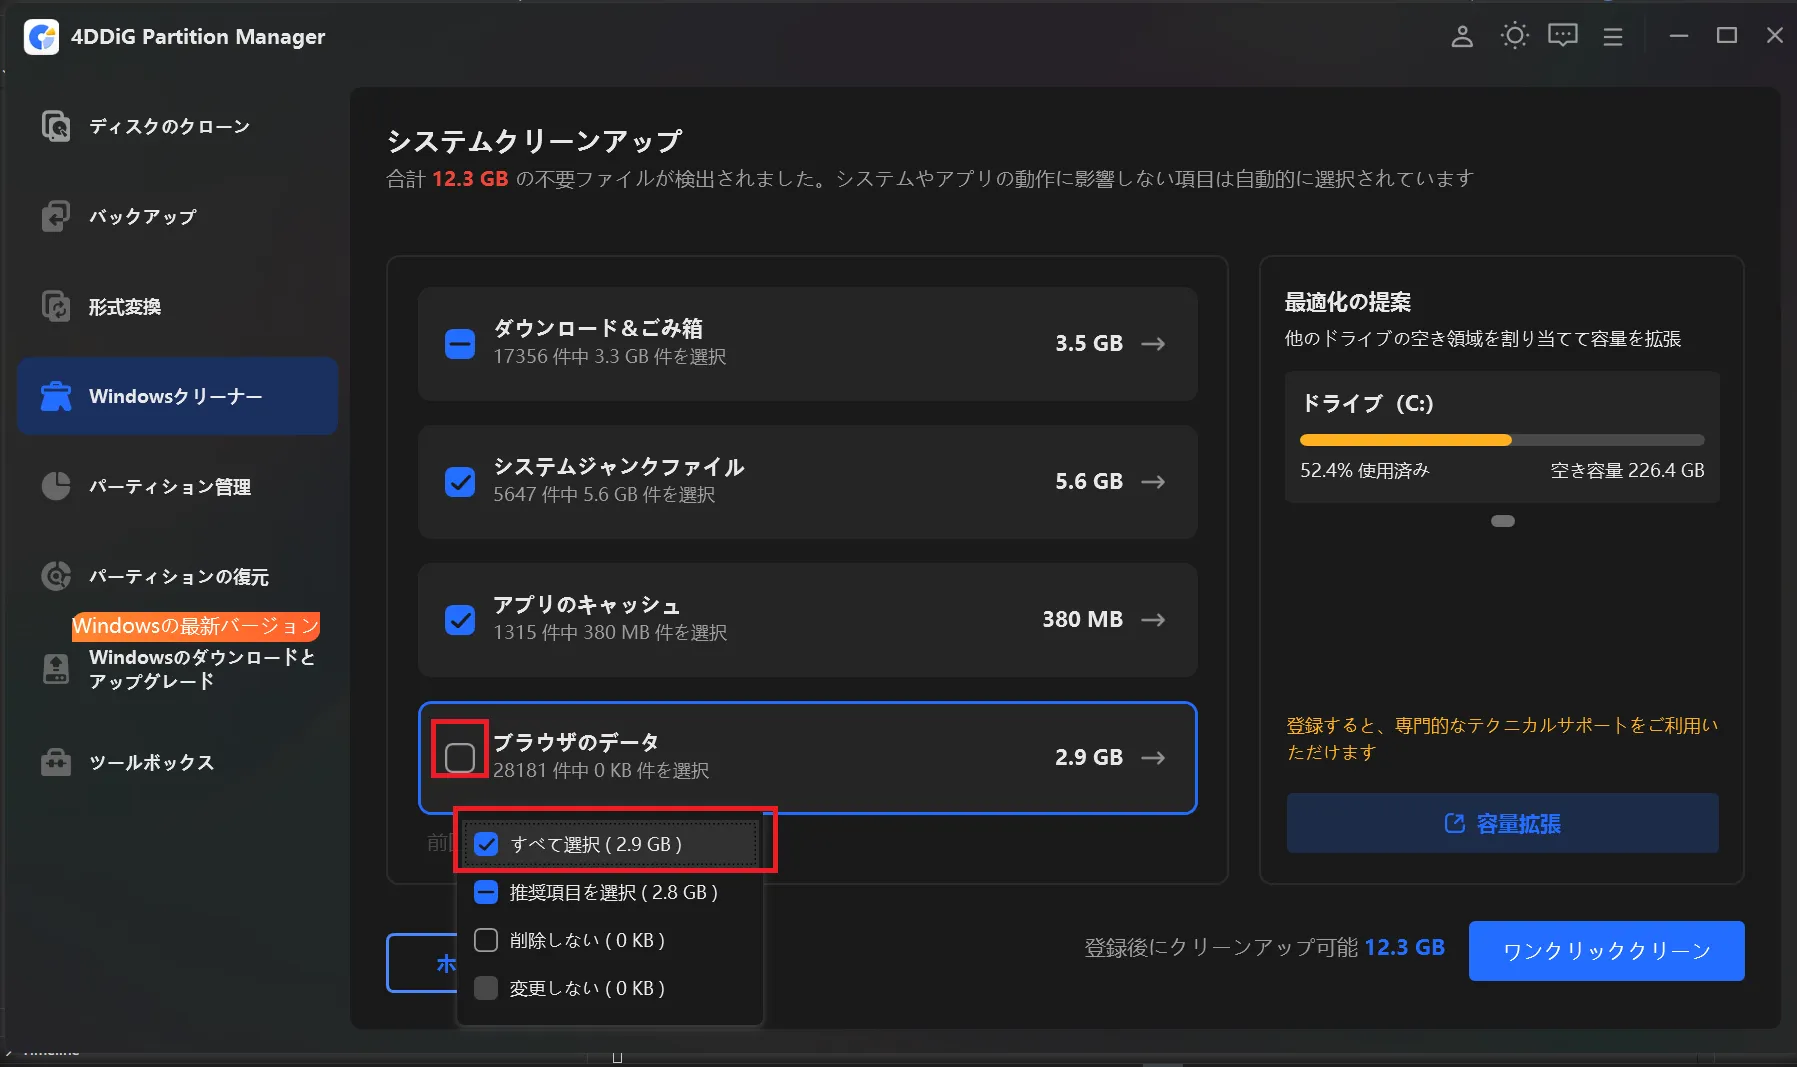
Task: Click the carousel indicator below drive card
Action: [1502, 521]
